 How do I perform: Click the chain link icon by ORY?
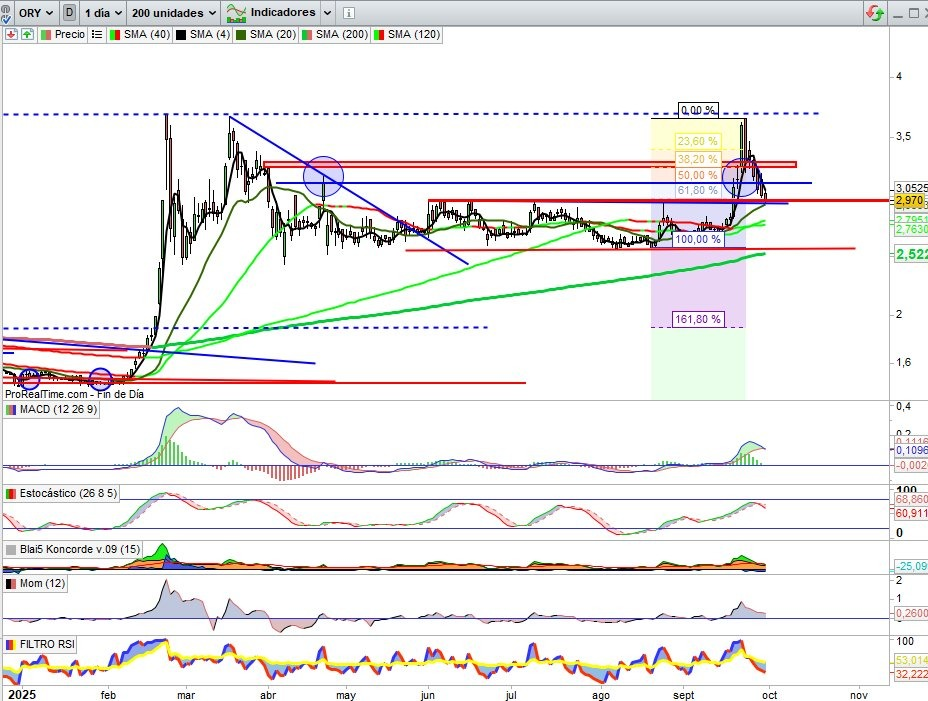click(x=9, y=13)
